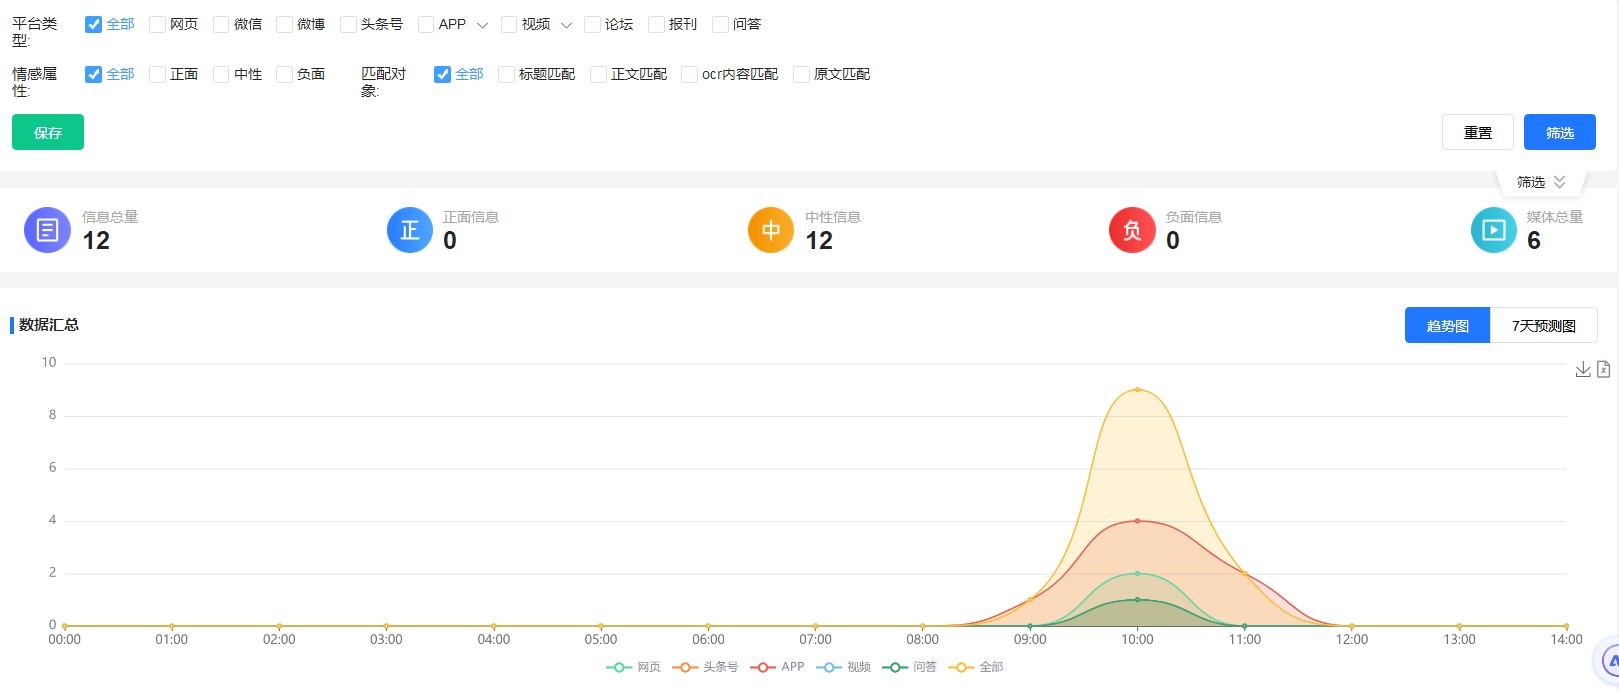Screen dimensions: 1619x692
Task: Check the 负面 sentiment checkbox
Action: point(284,74)
